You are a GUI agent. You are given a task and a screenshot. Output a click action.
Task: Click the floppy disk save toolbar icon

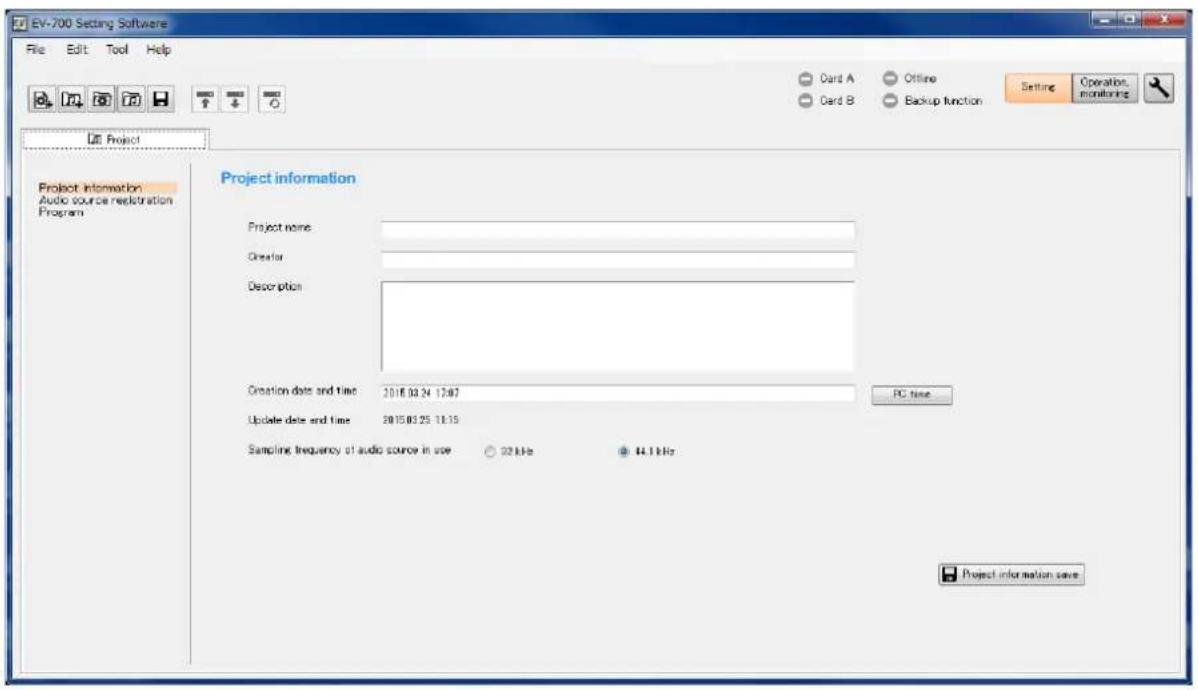click(x=160, y=99)
